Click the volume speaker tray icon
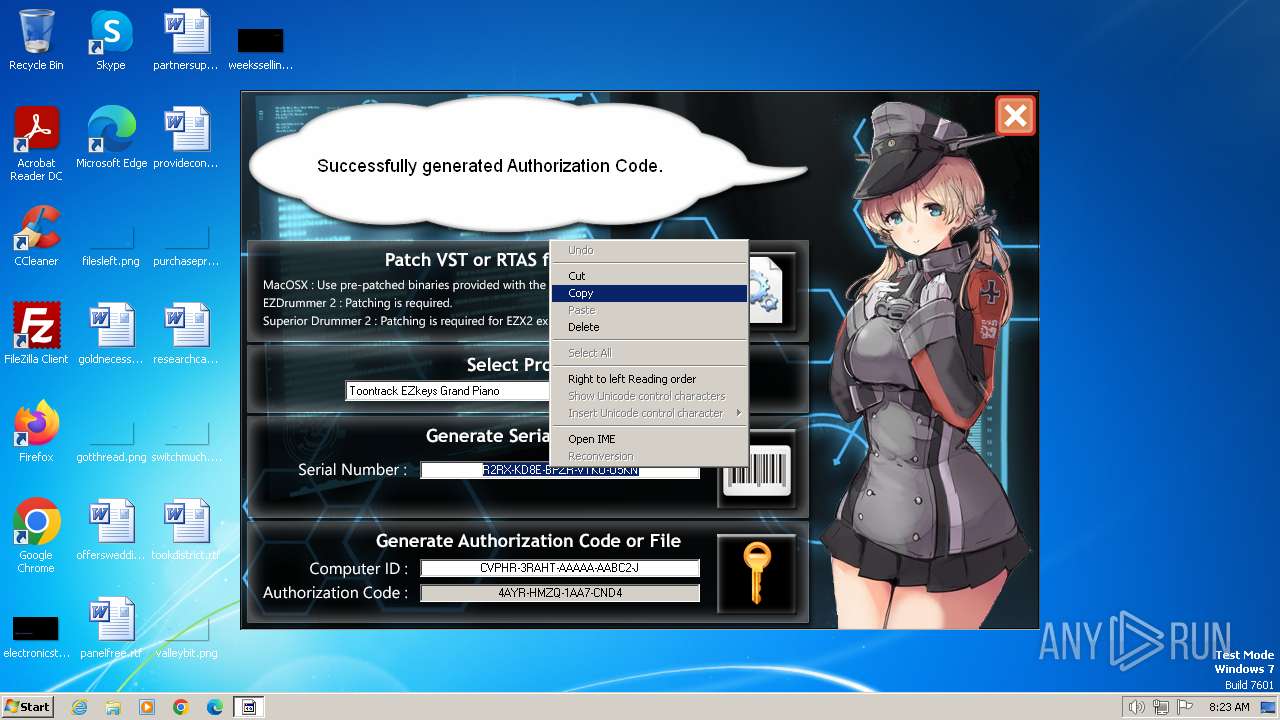This screenshot has height=720, width=1280. (x=1137, y=707)
